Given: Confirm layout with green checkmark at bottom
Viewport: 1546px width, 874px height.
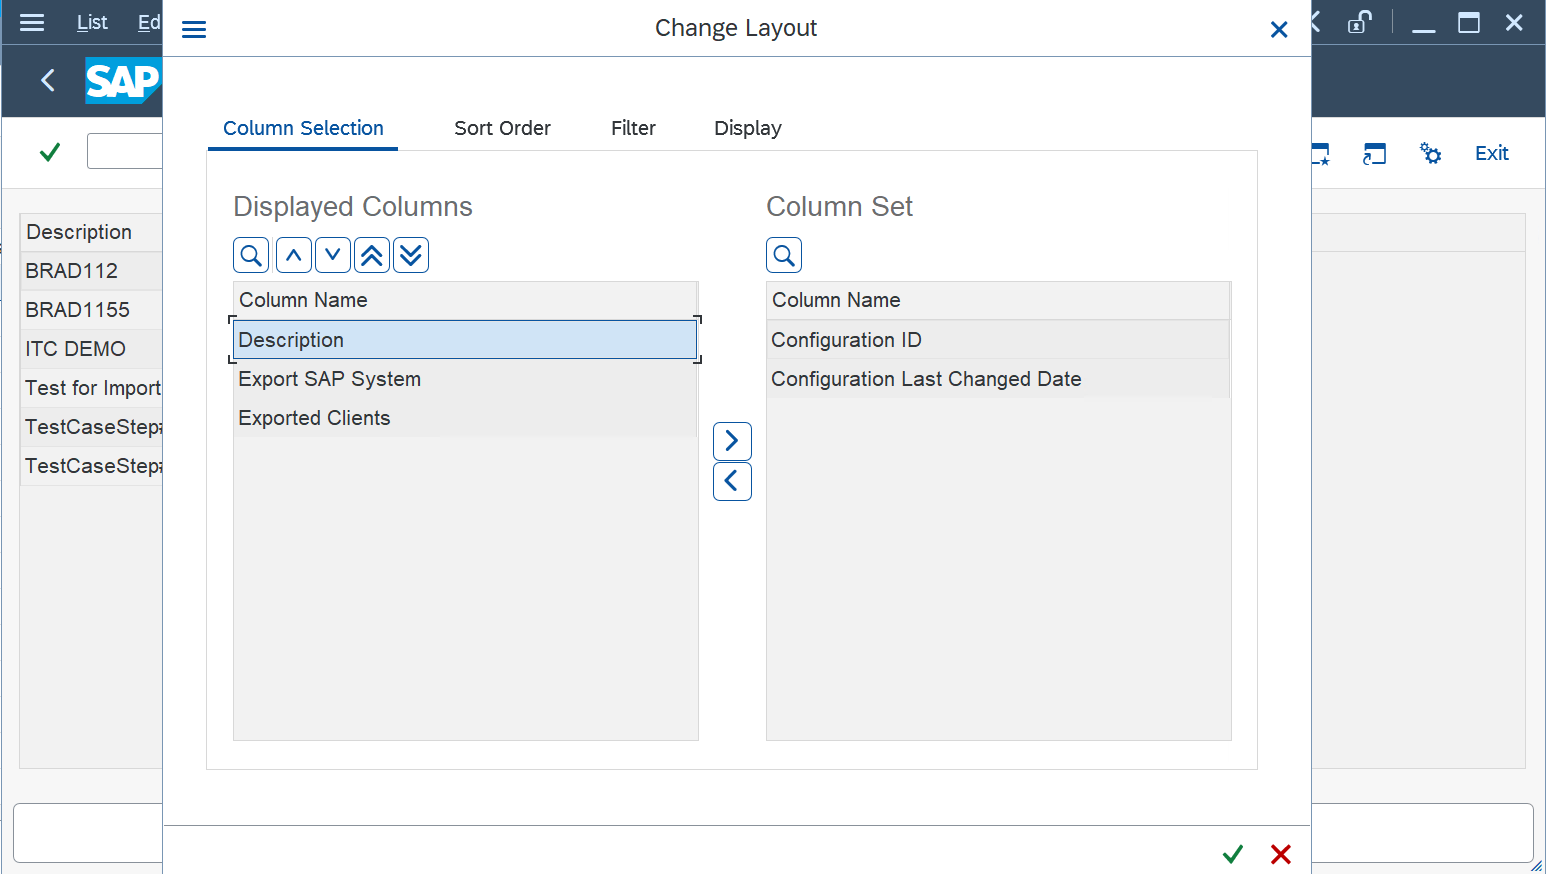Looking at the screenshot, I should point(1232,854).
